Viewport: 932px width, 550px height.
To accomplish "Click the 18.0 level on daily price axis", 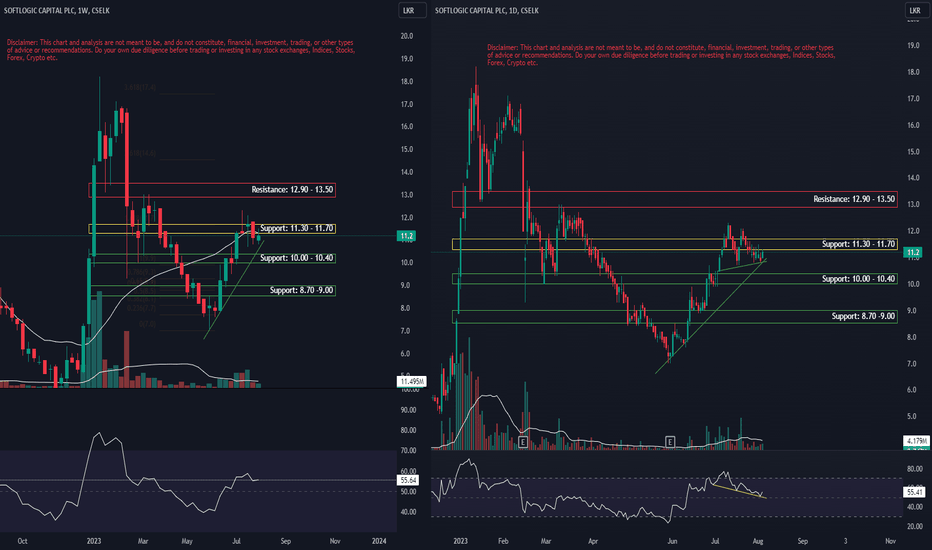I will [x=914, y=72].
